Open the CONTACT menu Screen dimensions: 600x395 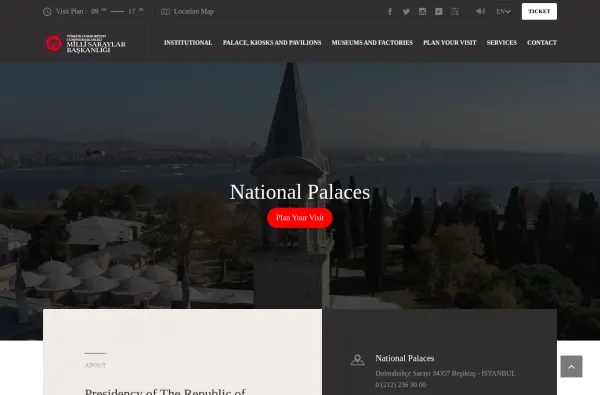(x=542, y=42)
